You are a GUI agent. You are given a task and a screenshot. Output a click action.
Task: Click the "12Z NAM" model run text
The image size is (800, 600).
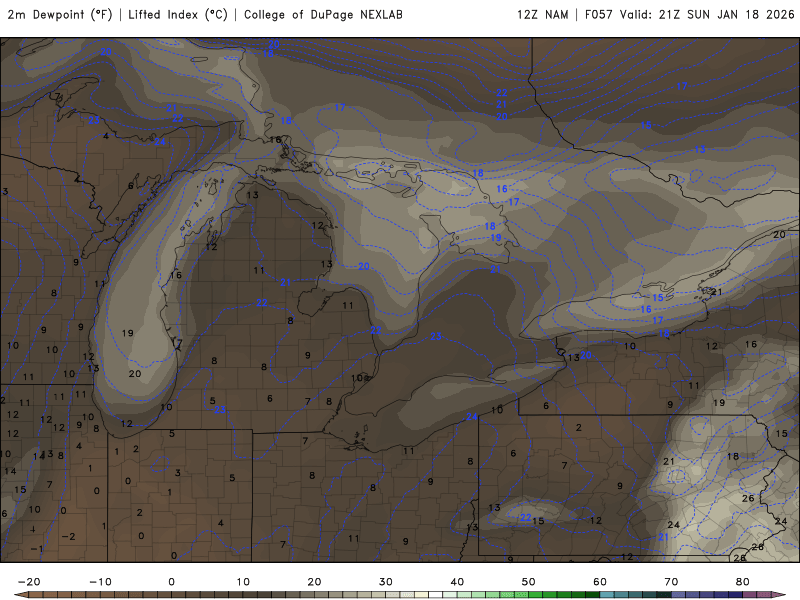[x=542, y=15]
